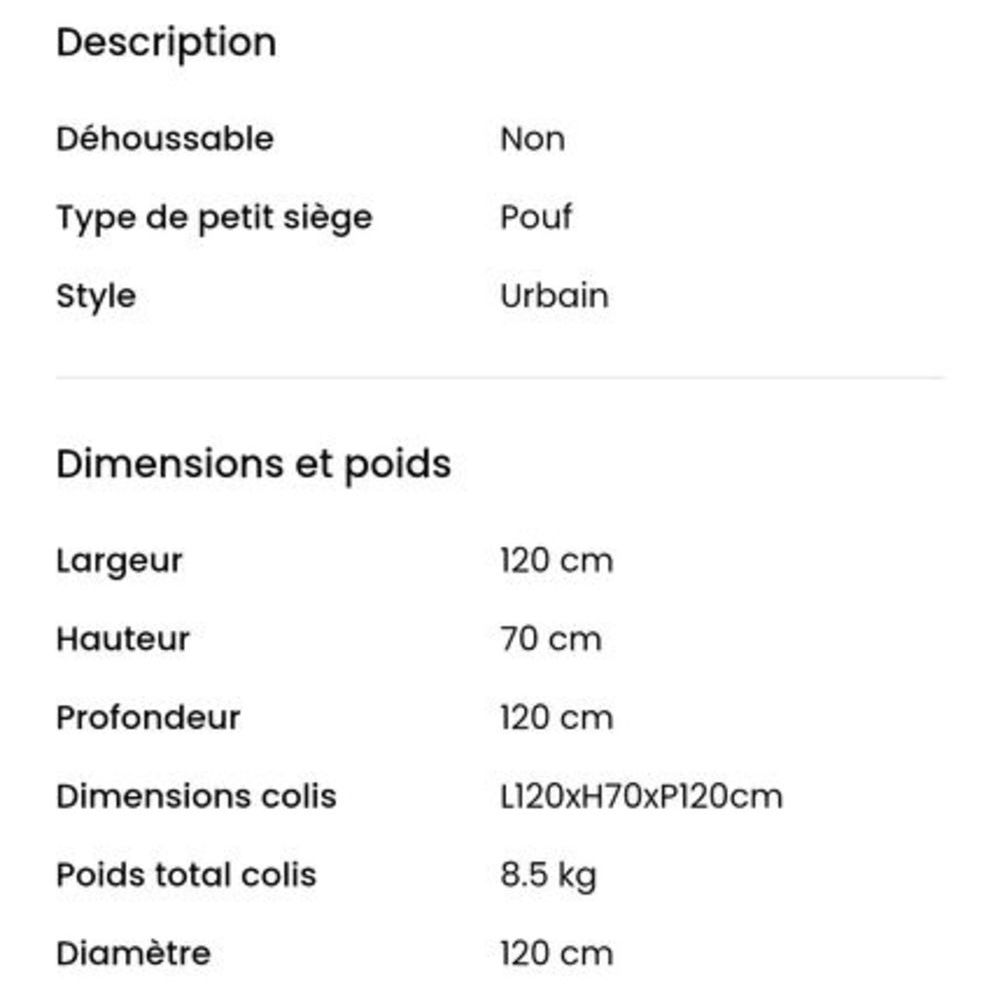Click the "Dimensions colis" label
Viewport: 1000px width, 1000px height.
point(196,797)
